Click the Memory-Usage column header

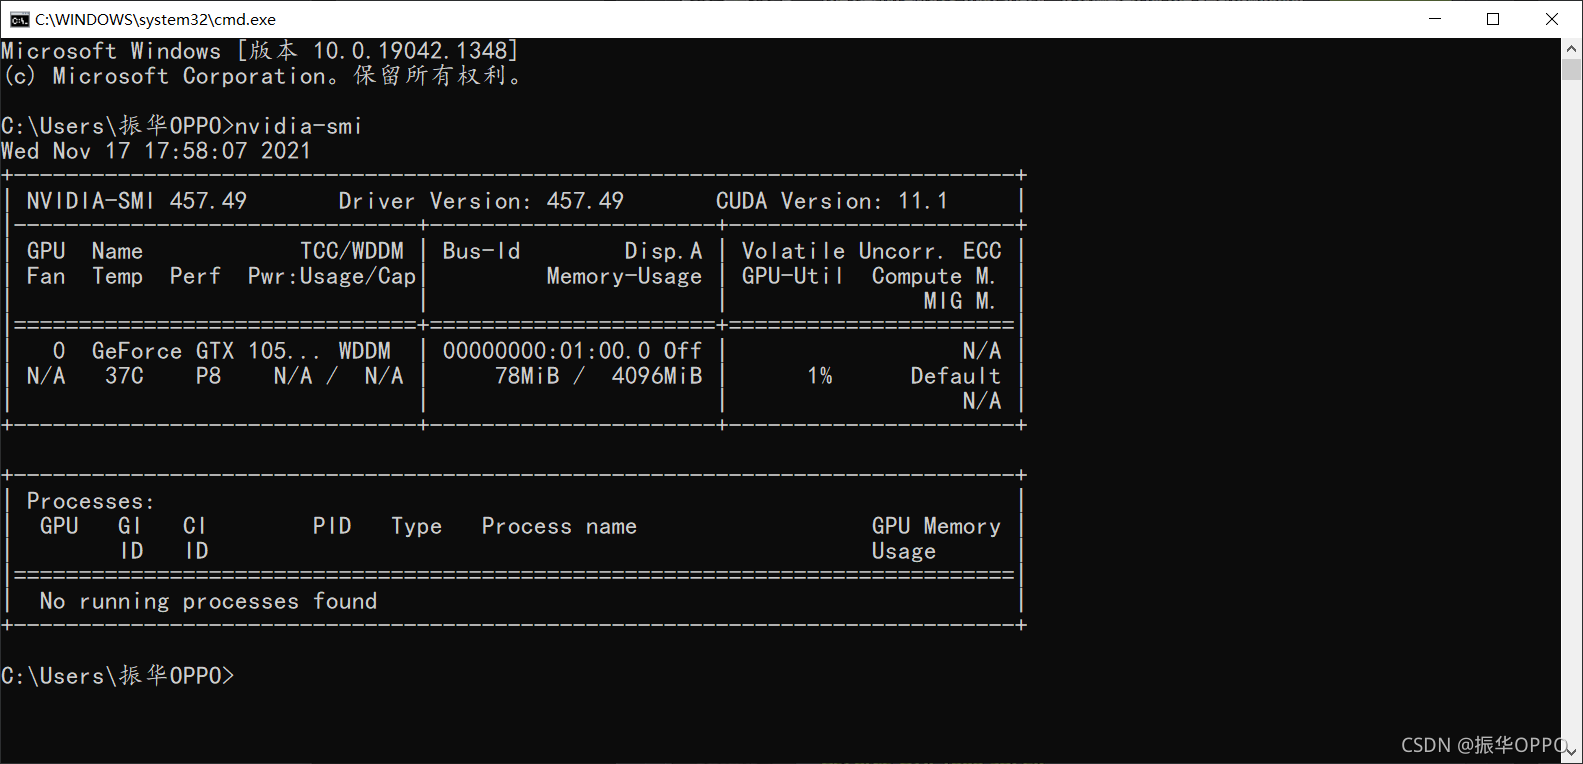pos(624,276)
